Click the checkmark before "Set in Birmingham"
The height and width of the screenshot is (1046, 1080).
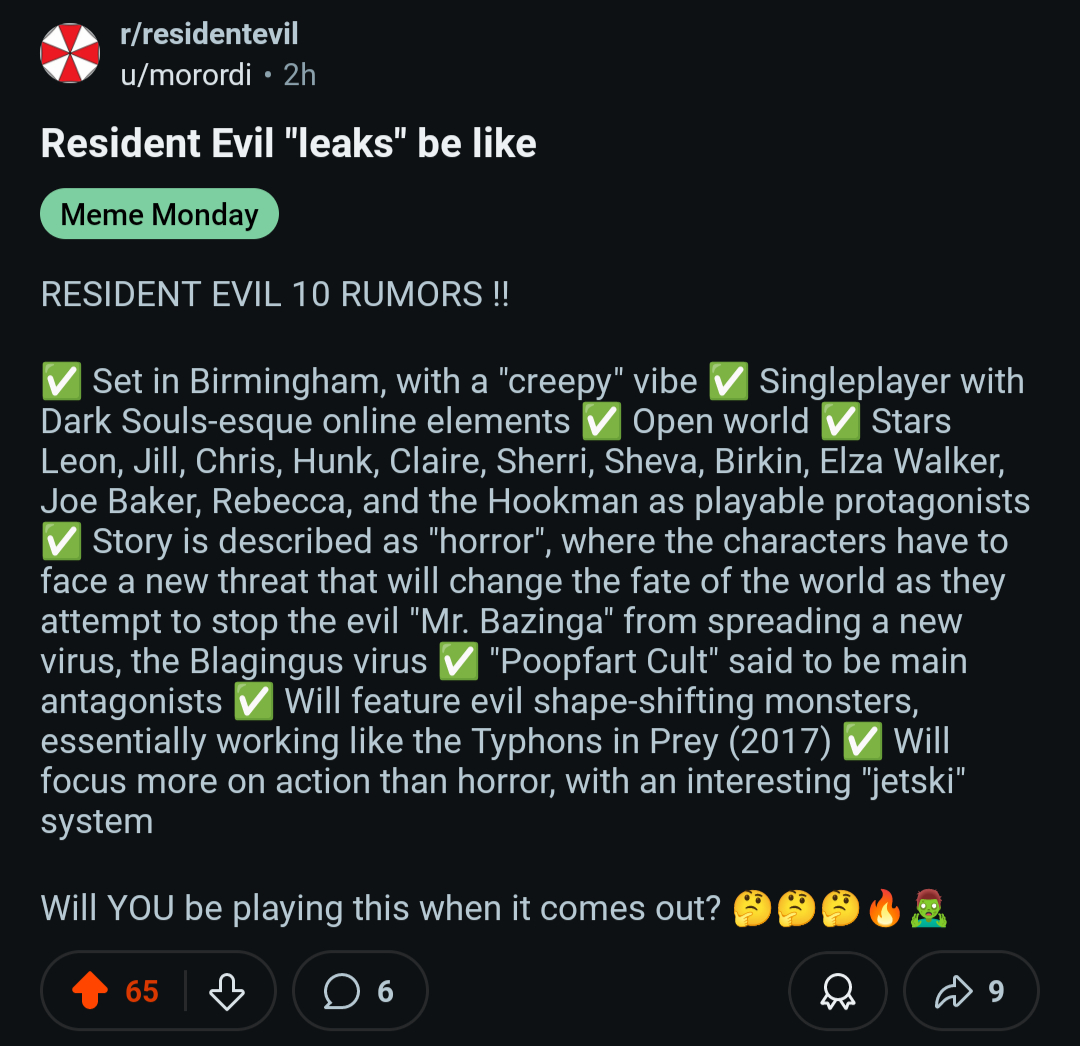click(x=61, y=382)
